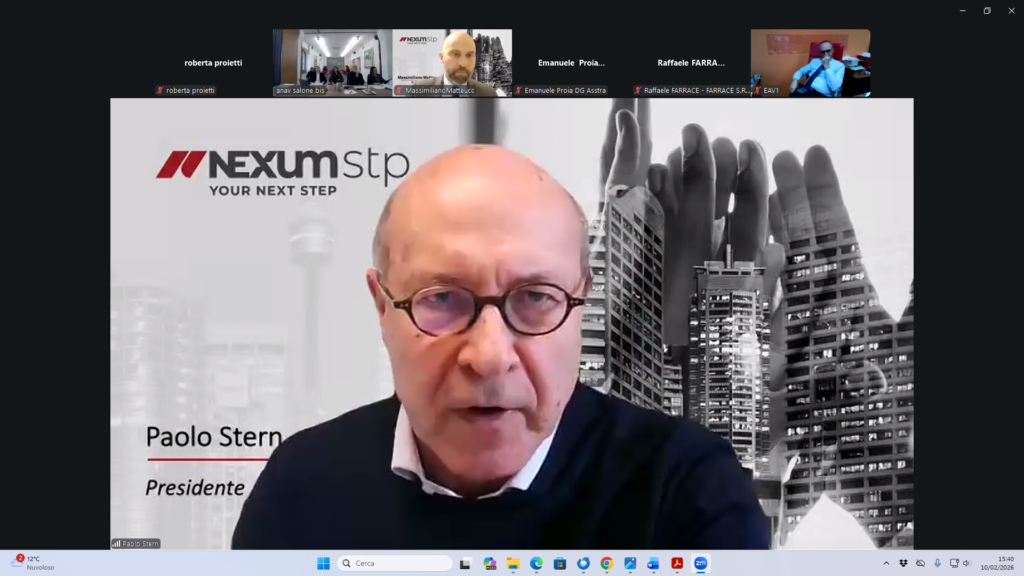Select the EAV1 participant video thumbnail
This screenshot has width=1024, height=576.
coord(810,62)
